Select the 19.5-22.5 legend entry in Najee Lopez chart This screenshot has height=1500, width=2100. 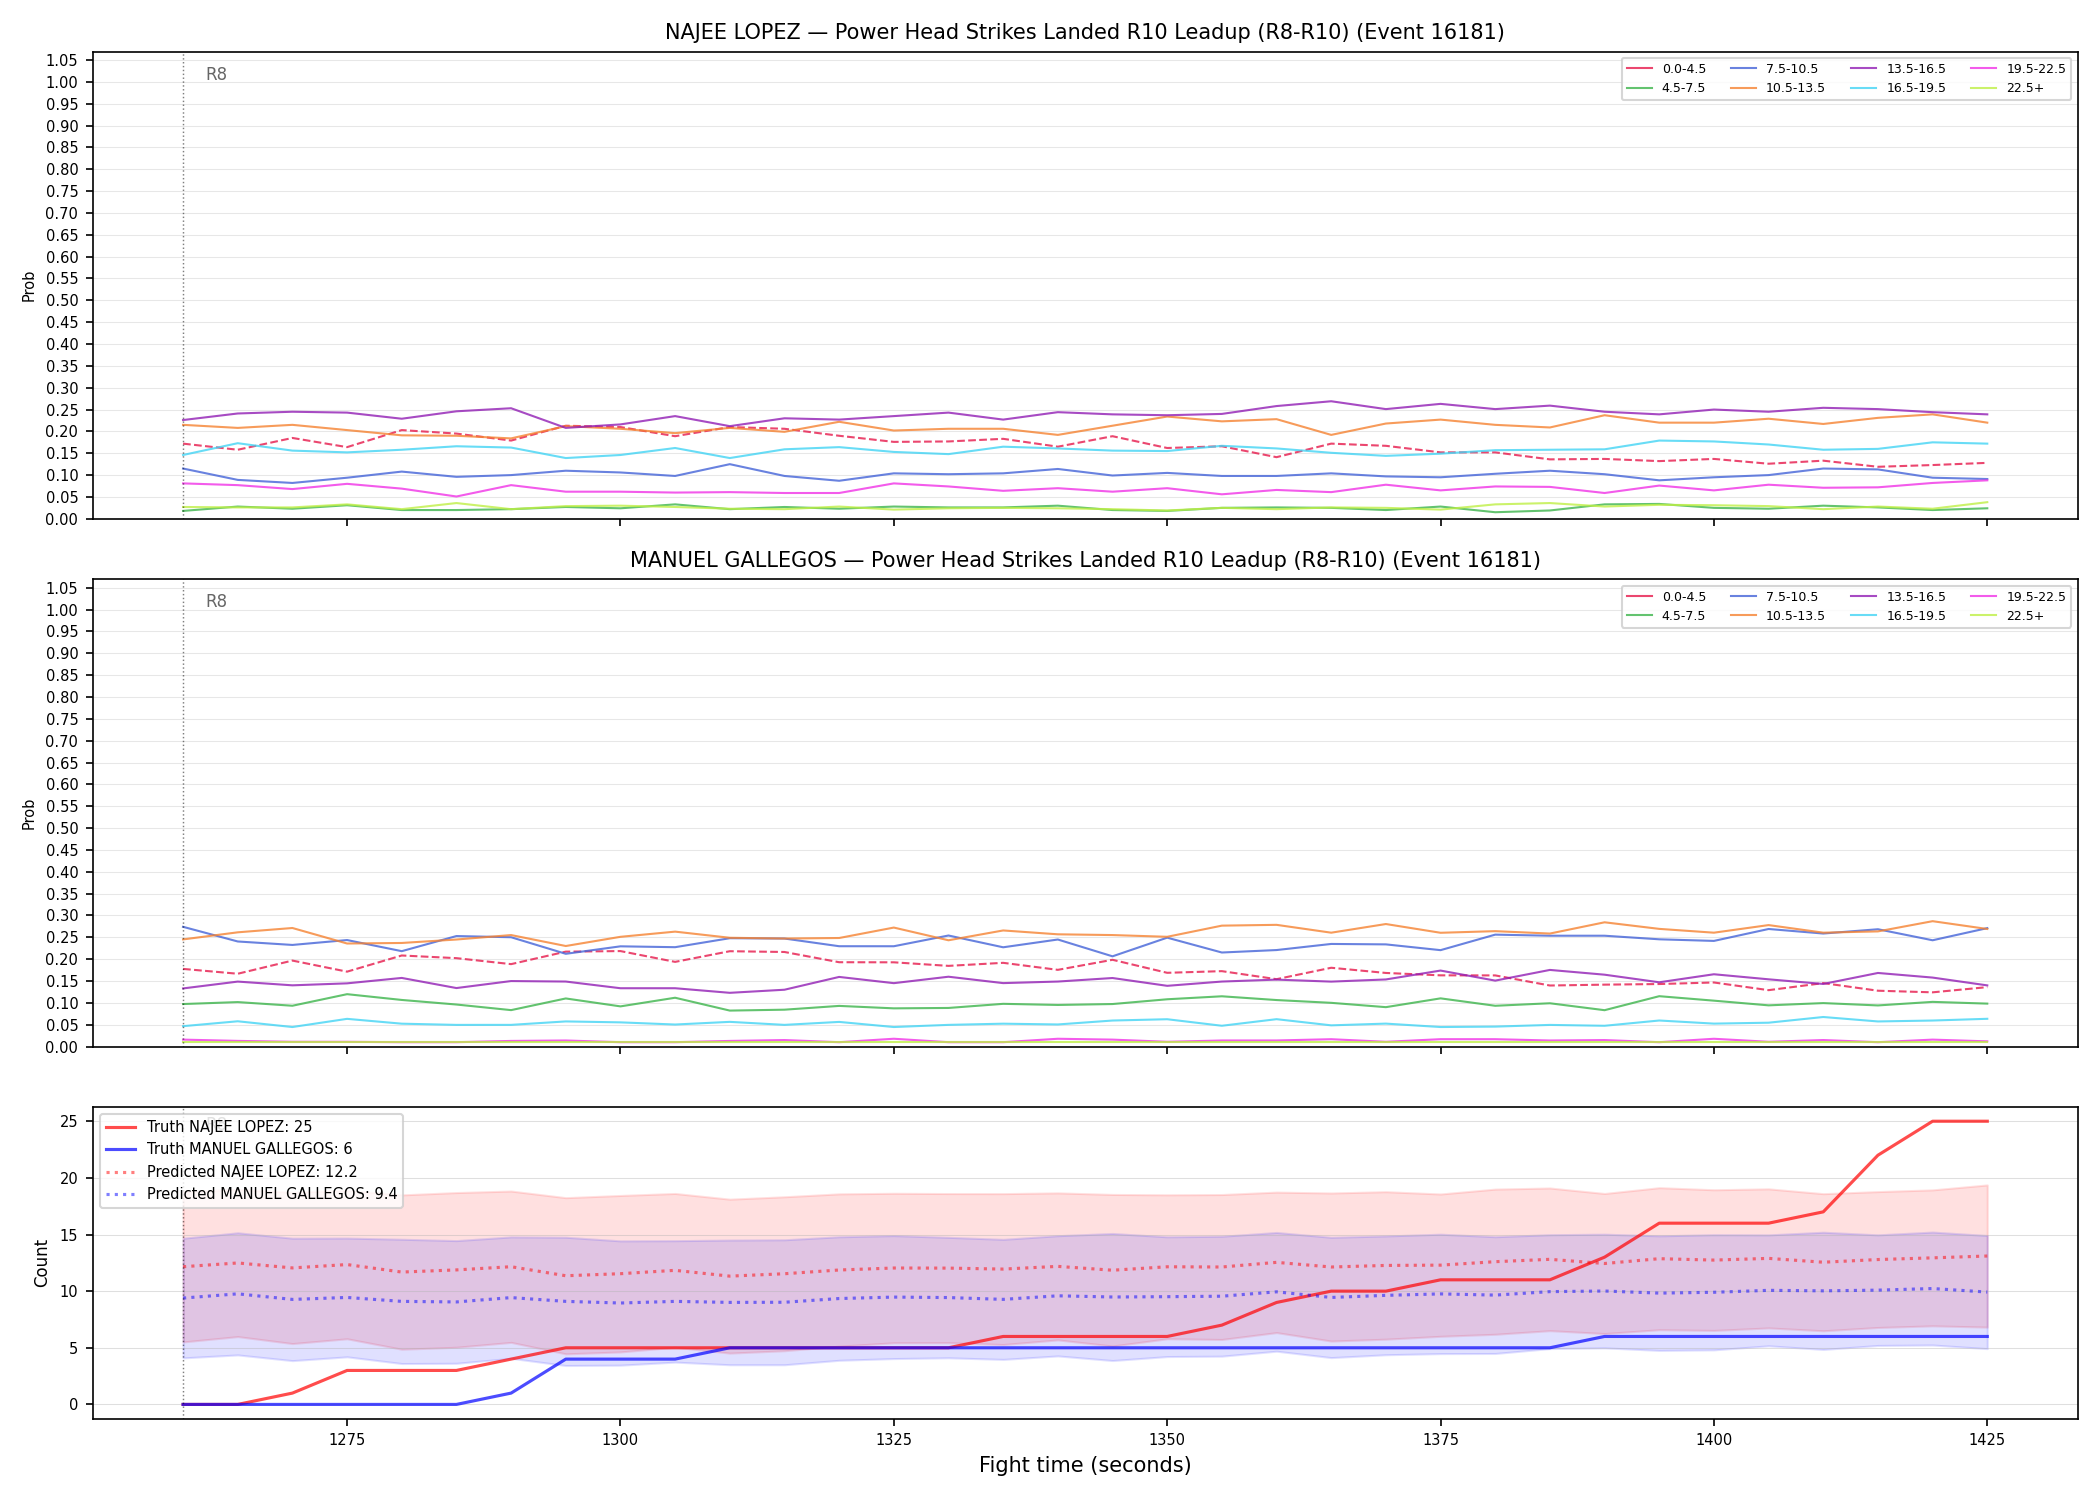click(2018, 69)
